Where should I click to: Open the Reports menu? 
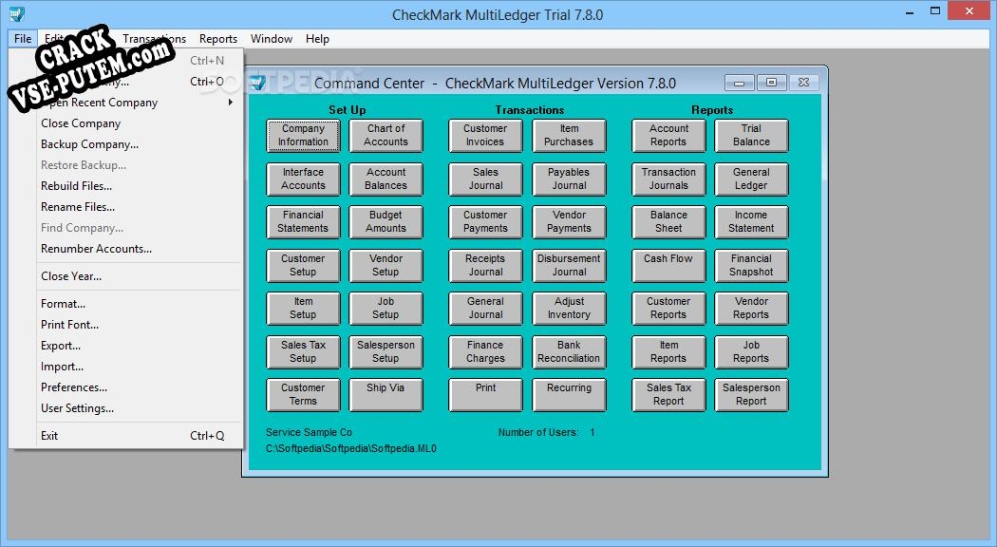click(x=218, y=39)
